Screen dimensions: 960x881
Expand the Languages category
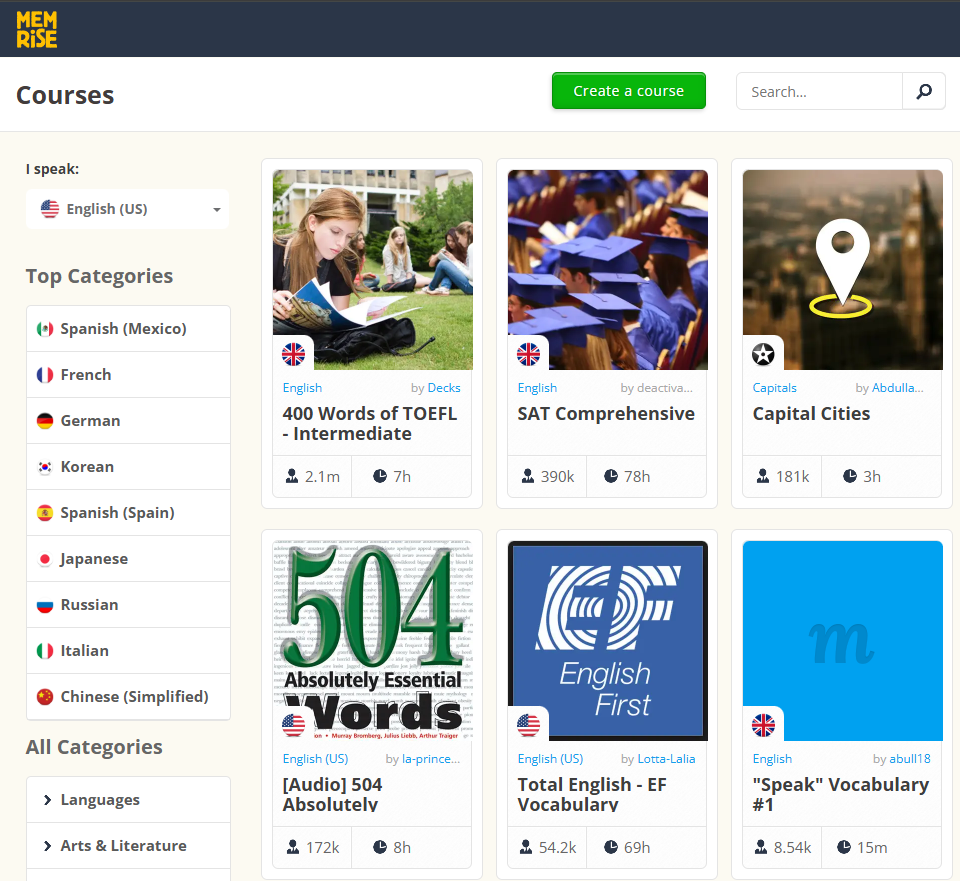click(129, 800)
